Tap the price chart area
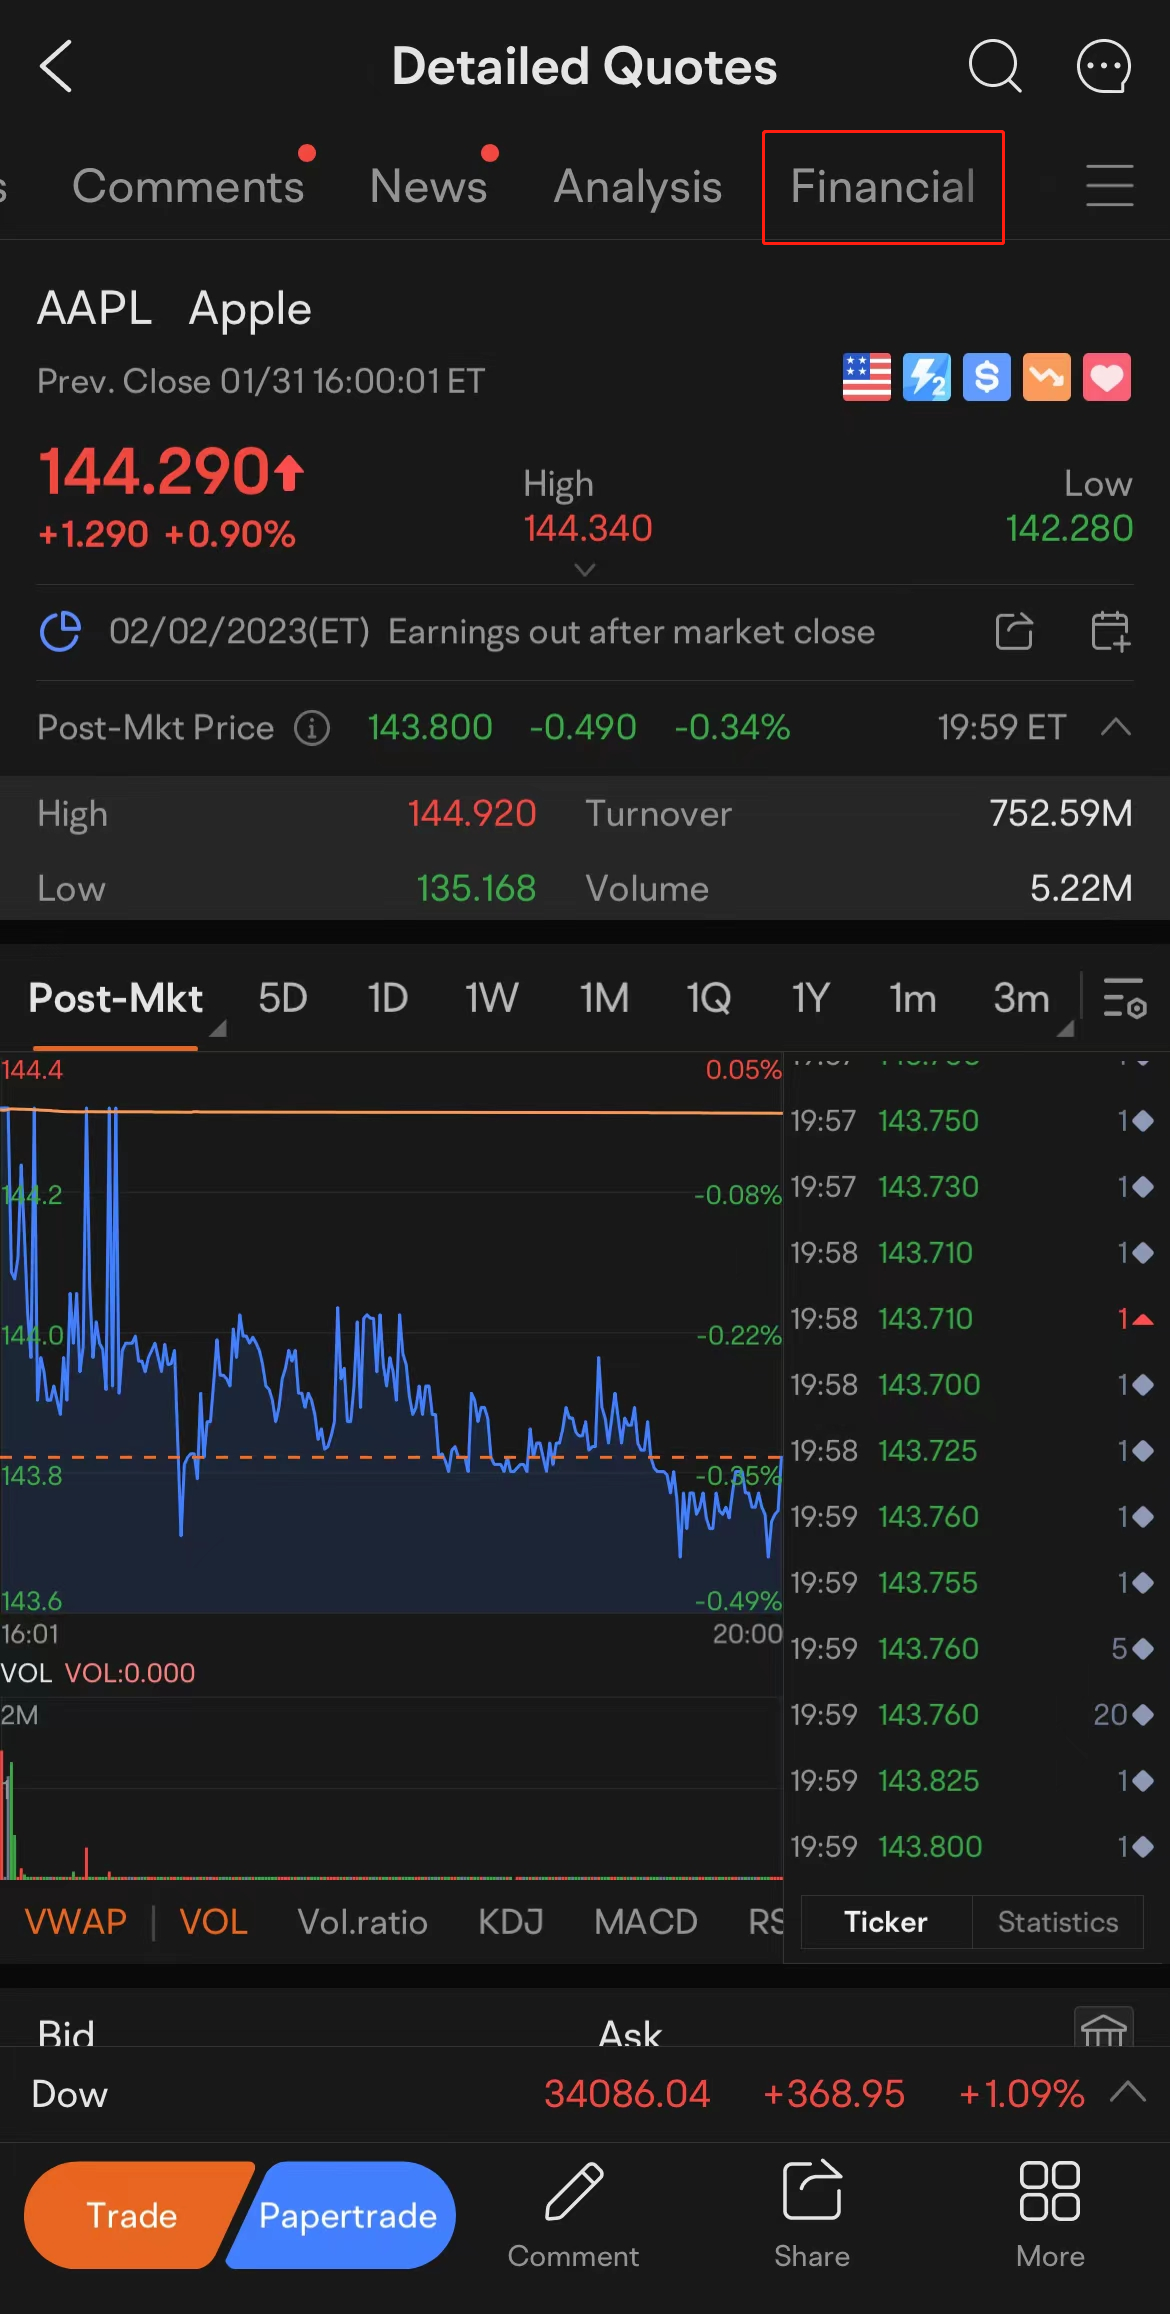This screenshot has width=1170, height=2314. 391,1334
